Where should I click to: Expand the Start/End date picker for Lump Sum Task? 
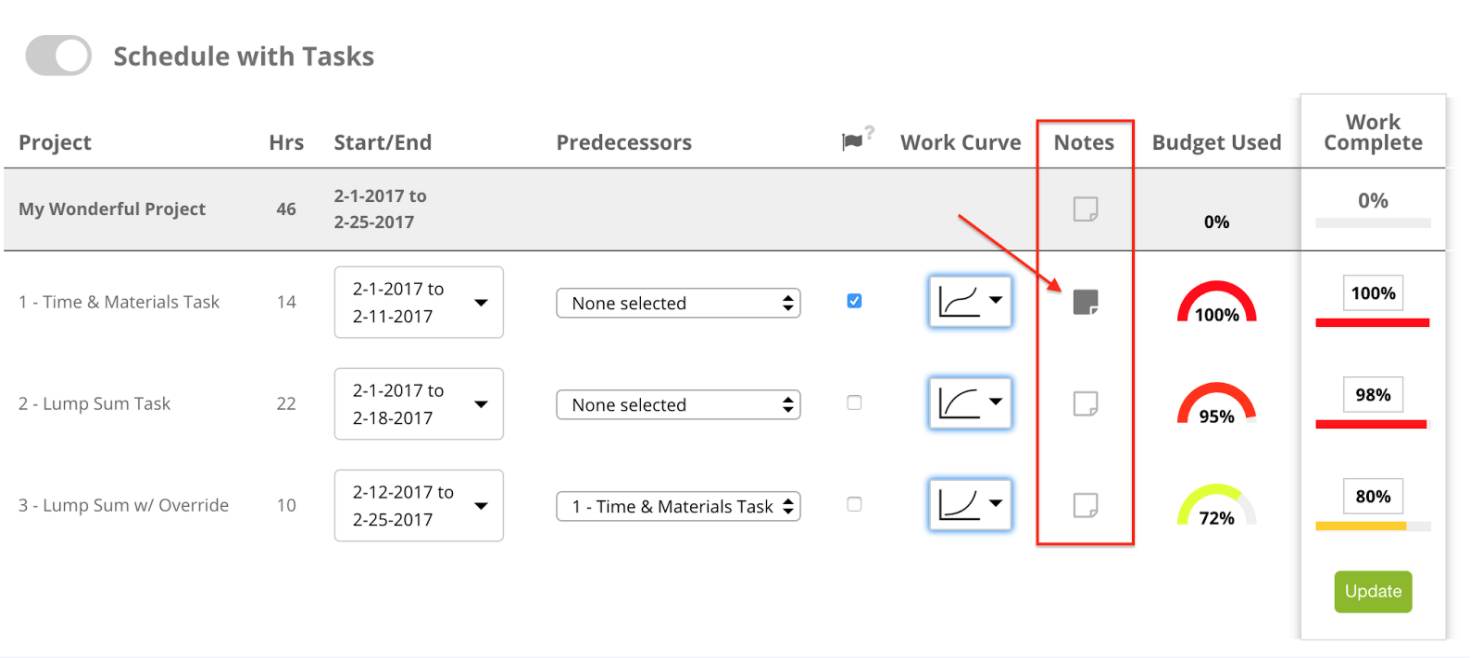tap(418, 403)
